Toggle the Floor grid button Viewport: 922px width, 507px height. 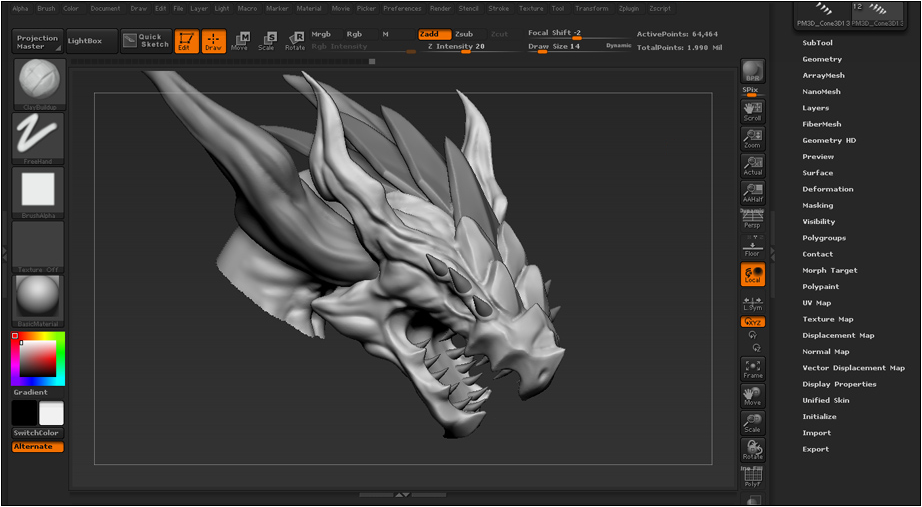(x=753, y=247)
